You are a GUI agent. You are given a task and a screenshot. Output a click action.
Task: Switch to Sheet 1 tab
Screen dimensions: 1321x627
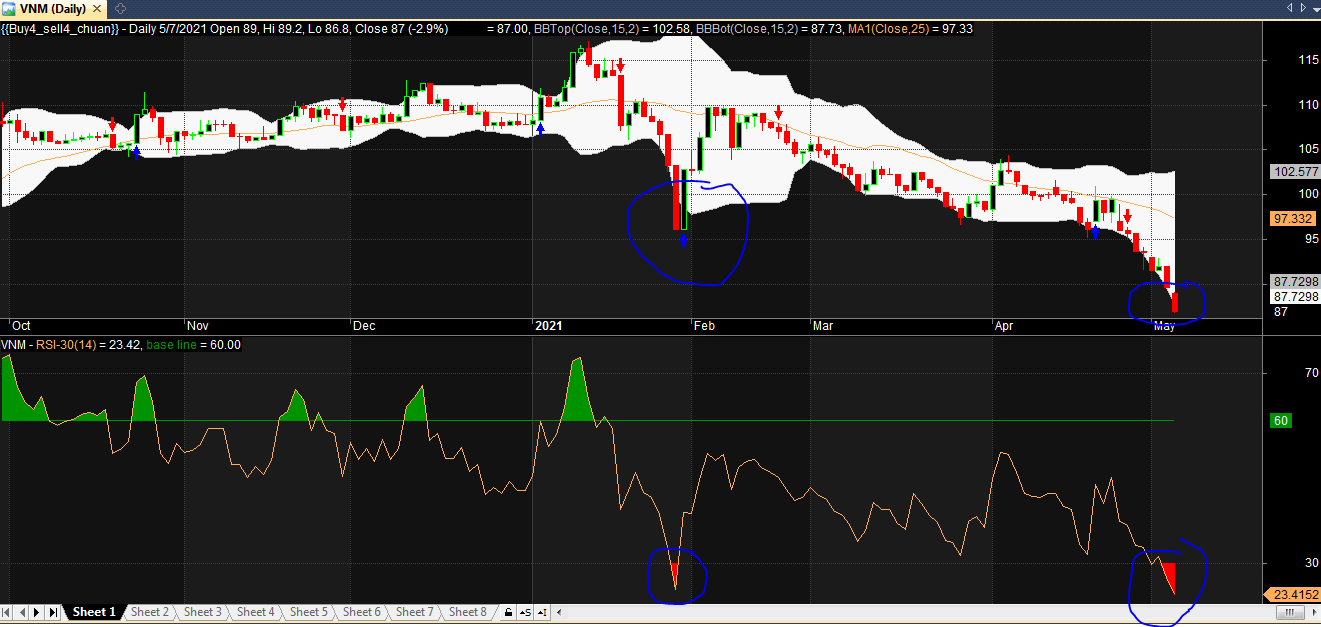point(94,612)
